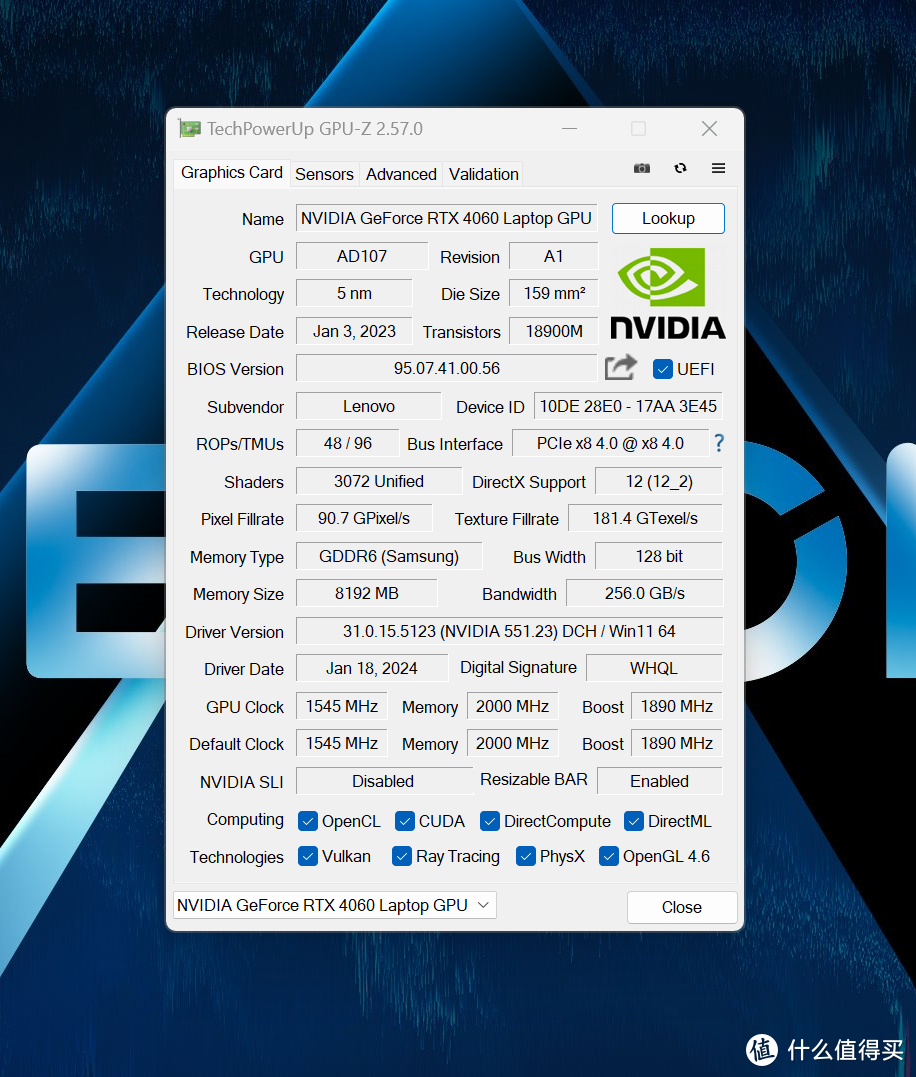
Task: Click the GPU field showing AD107
Action: click(x=362, y=256)
